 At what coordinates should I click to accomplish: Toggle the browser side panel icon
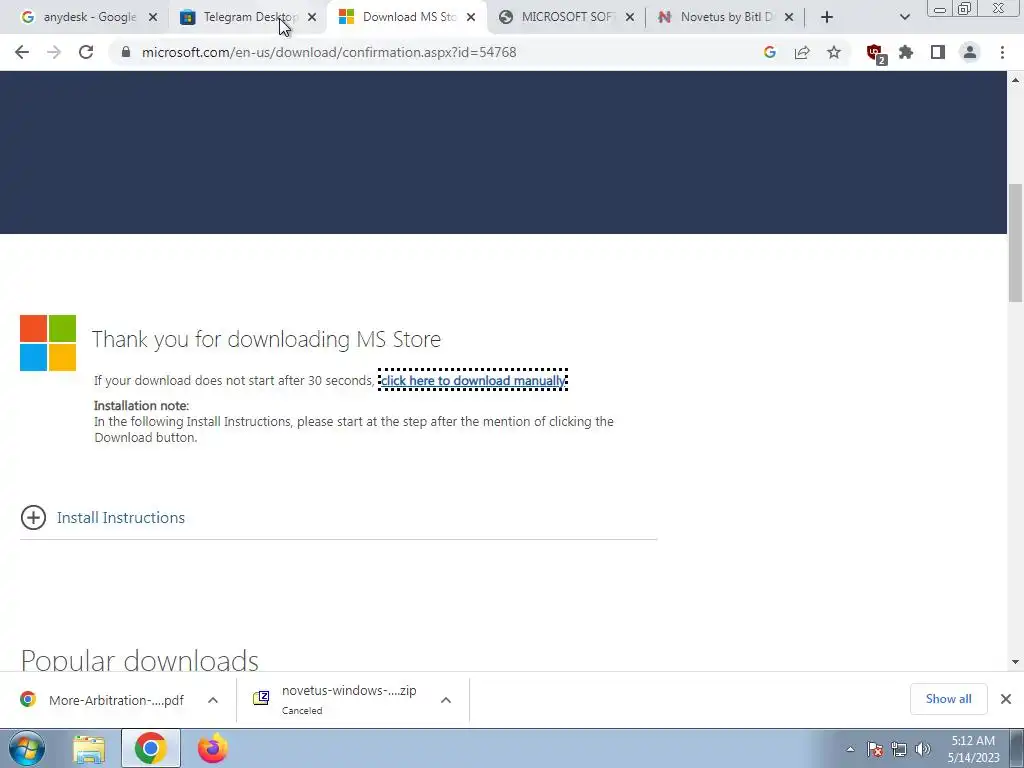point(938,52)
